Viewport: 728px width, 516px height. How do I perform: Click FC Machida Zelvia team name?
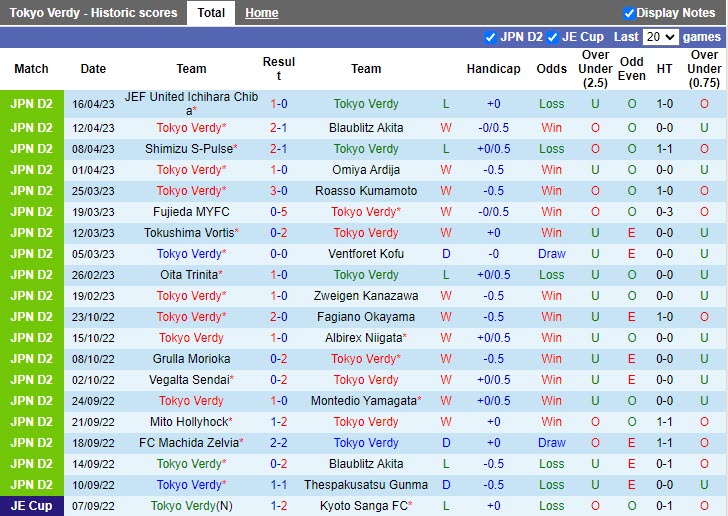(x=189, y=443)
